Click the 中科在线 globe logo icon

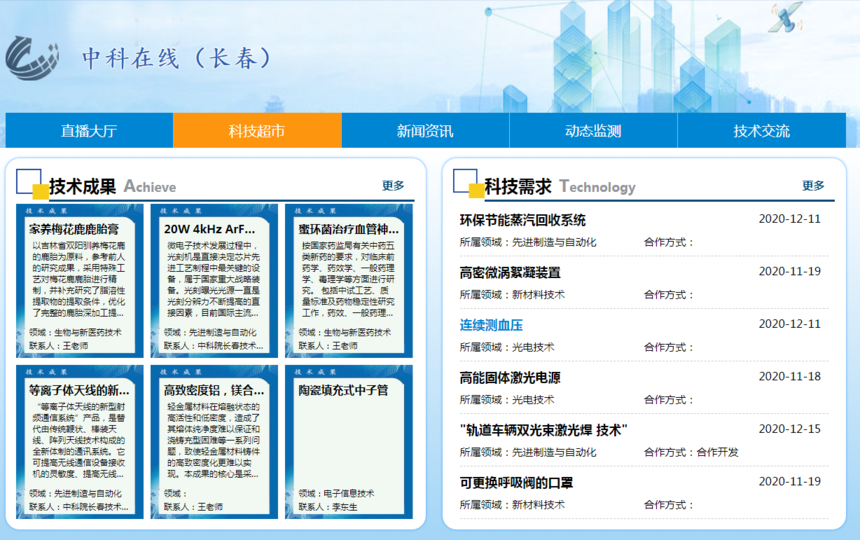click(32, 57)
